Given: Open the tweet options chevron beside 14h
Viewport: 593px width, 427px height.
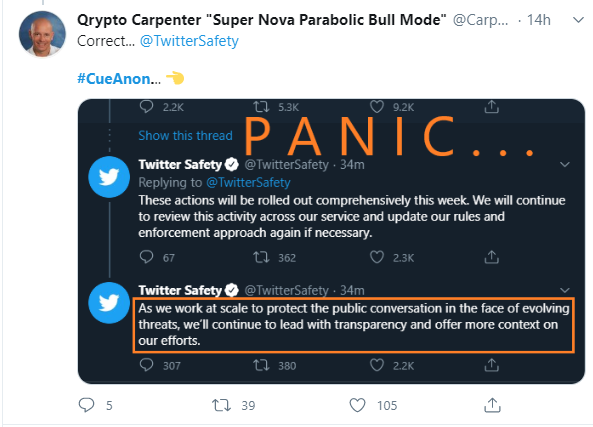Looking at the screenshot, I should (578, 20).
